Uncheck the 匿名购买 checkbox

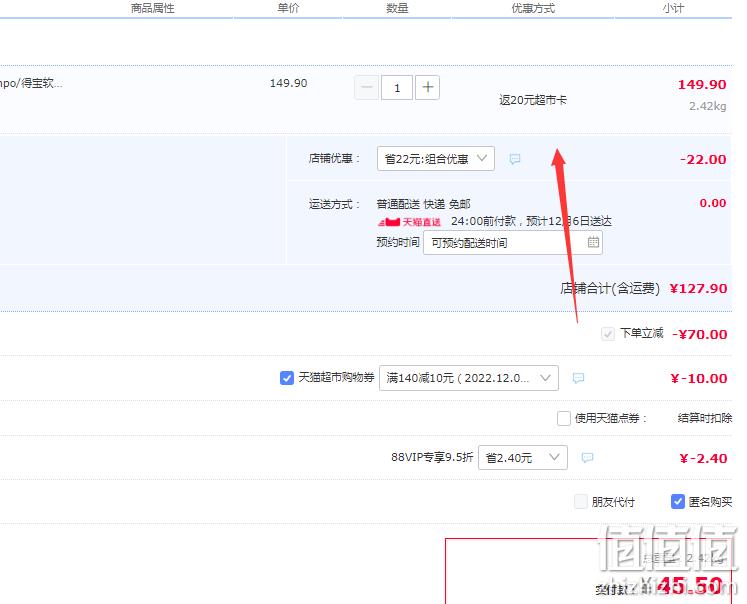(x=677, y=502)
